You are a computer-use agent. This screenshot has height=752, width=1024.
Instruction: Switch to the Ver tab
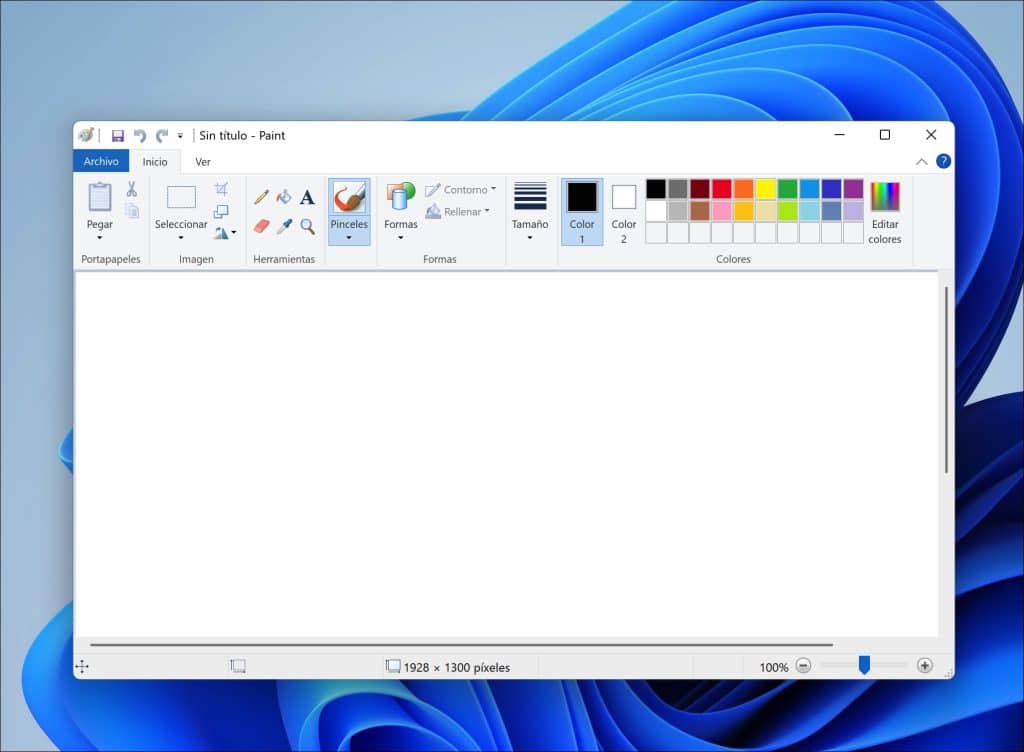[203, 161]
